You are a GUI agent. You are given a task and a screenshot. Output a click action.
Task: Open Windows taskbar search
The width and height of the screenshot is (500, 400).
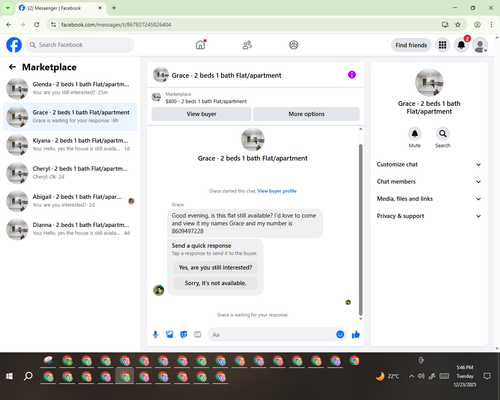pyautogui.click(x=28, y=376)
